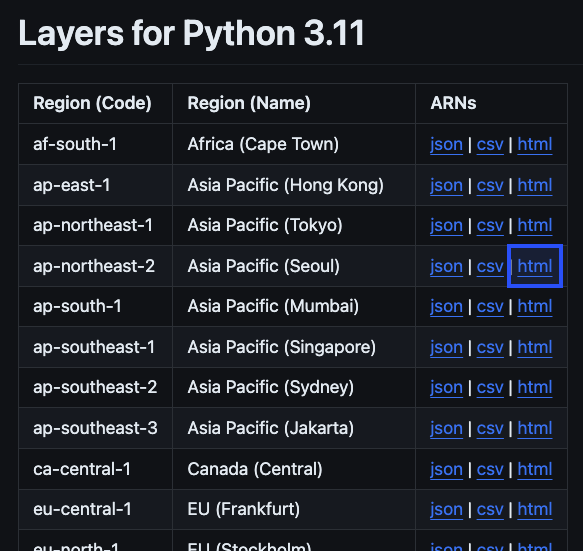Open html ARNs for eu-central-1
Image resolution: width=583 pixels, height=551 pixels.
tap(535, 509)
